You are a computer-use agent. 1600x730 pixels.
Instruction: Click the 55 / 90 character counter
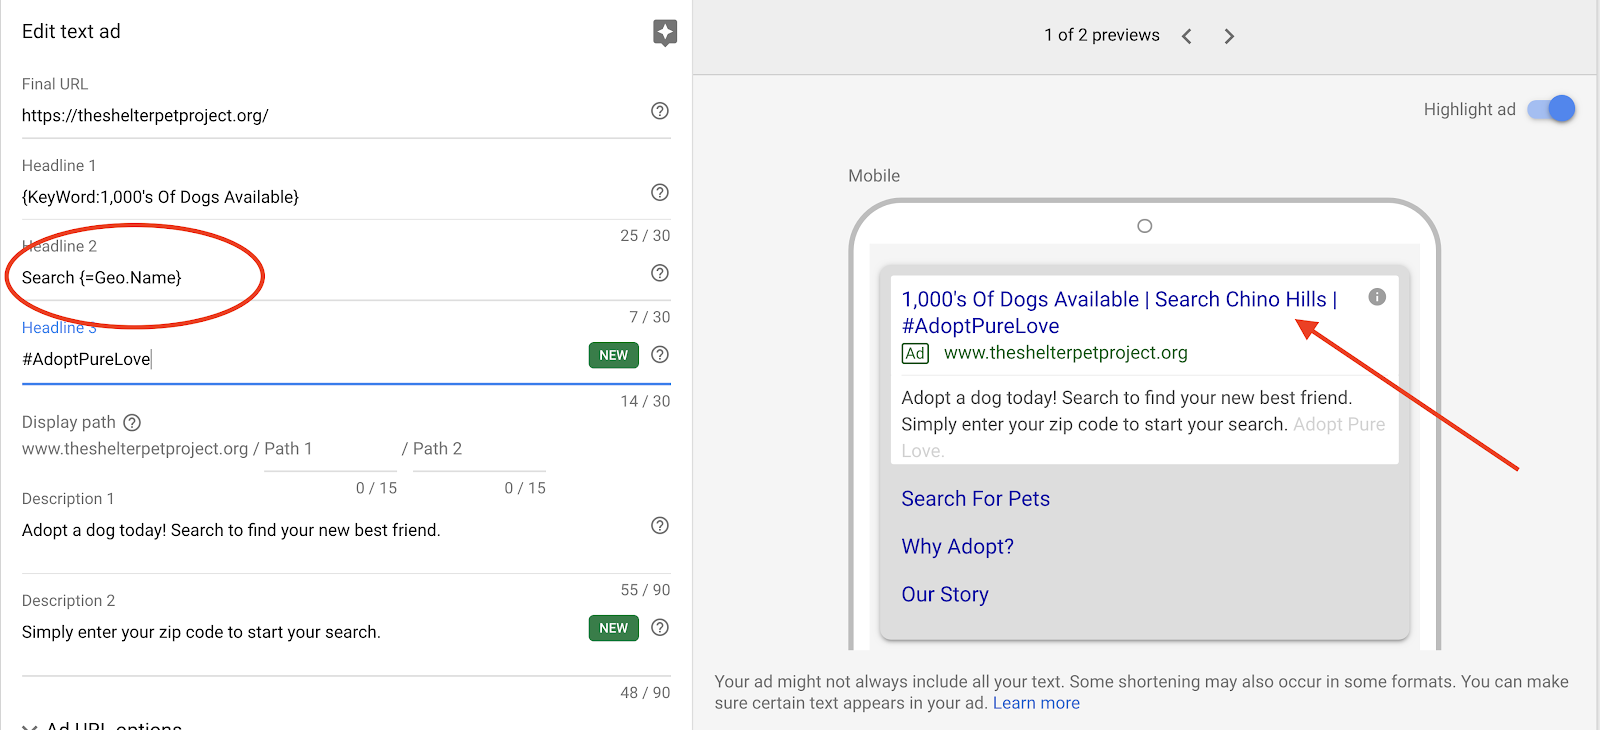coord(645,590)
